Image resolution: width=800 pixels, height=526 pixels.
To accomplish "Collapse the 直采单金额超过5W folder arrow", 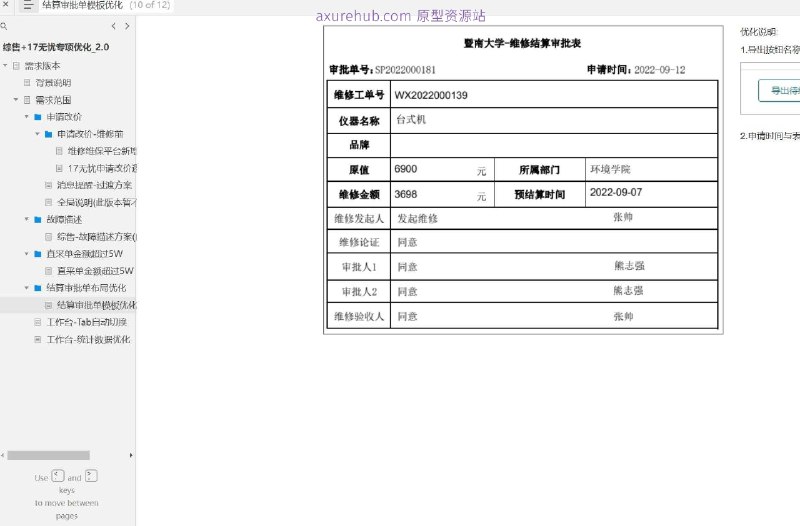I will click(x=27, y=253).
